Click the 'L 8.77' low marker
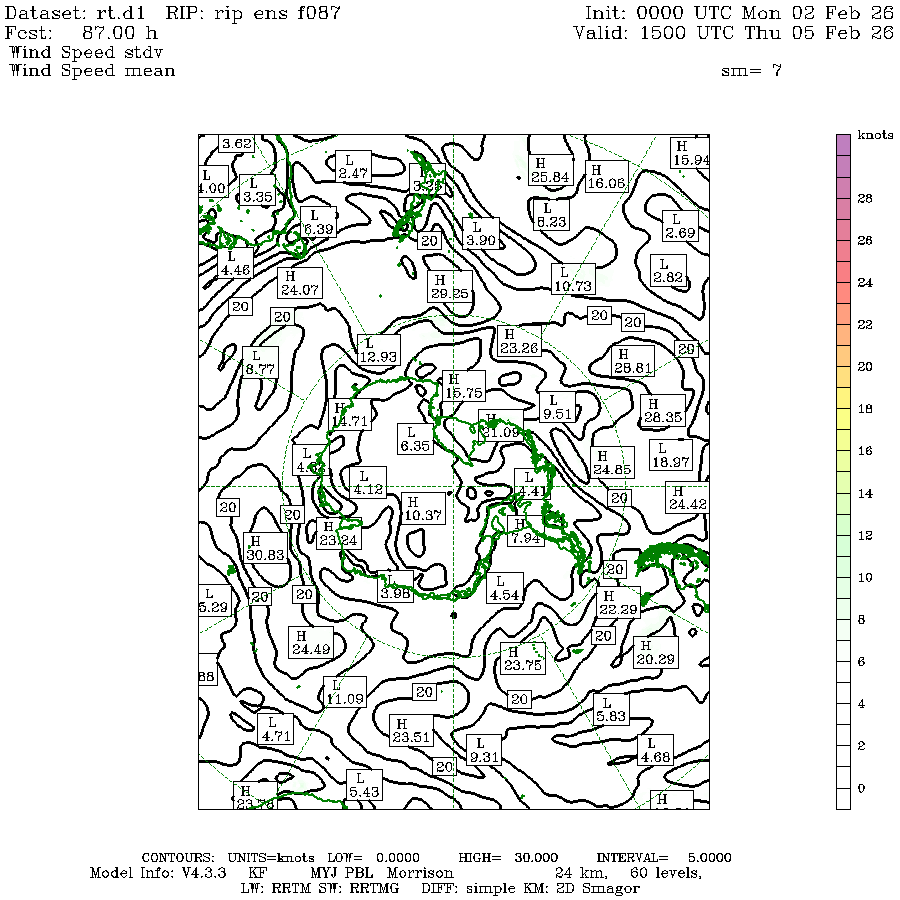Image resolution: width=900 pixels, height=900 pixels. click(x=261, y=362)
